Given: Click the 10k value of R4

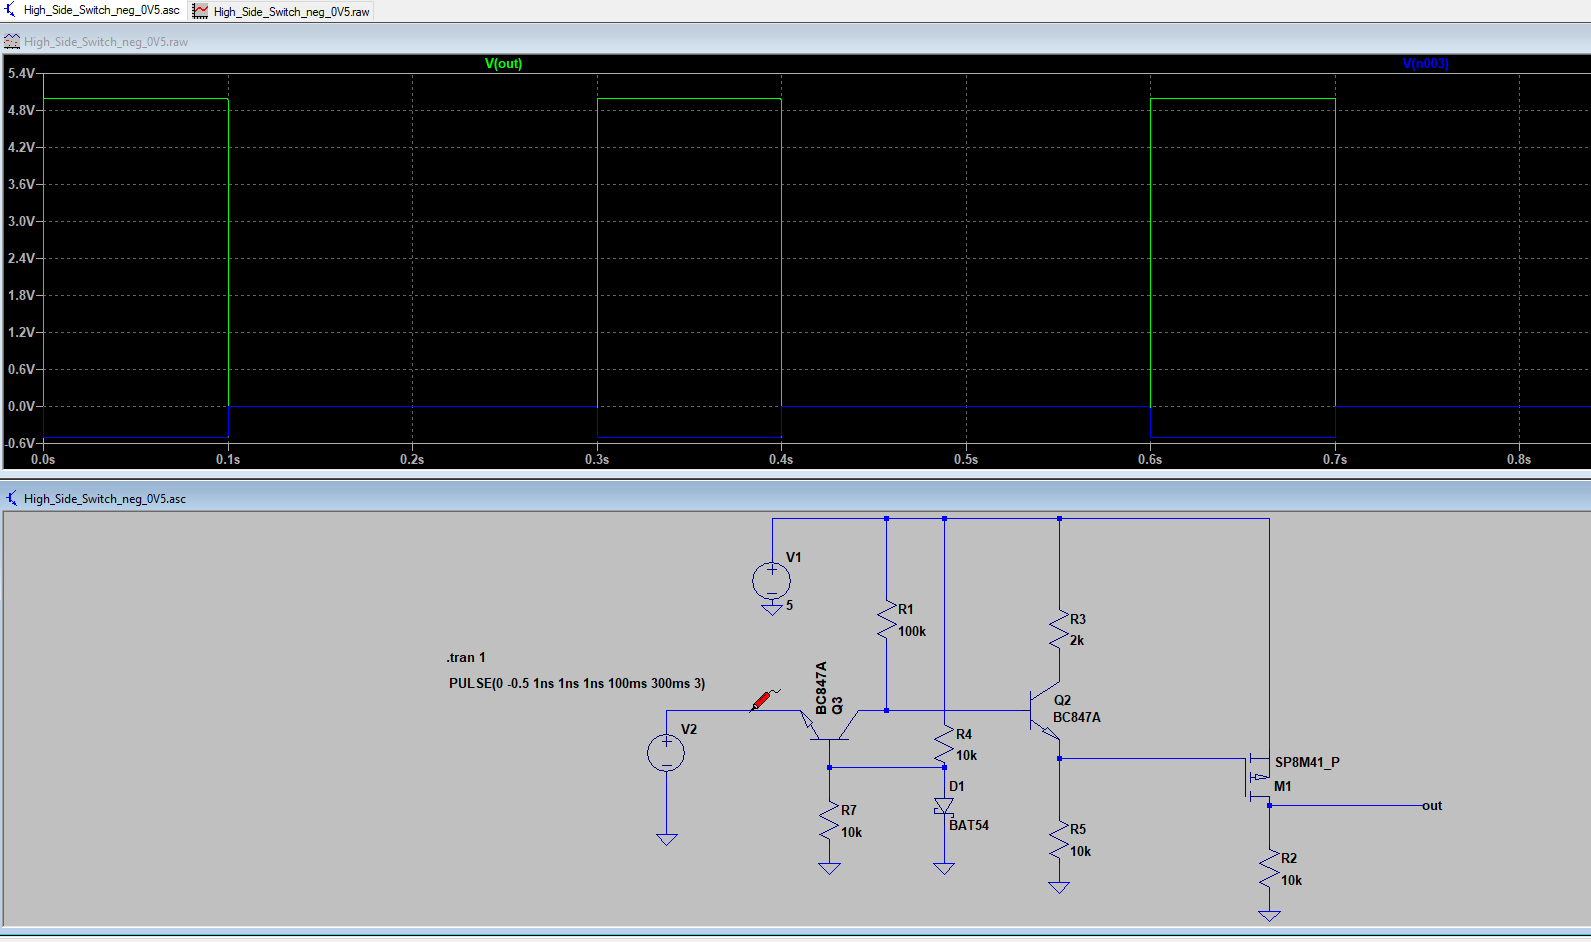Looking at the screenshot, I should 966,755.
